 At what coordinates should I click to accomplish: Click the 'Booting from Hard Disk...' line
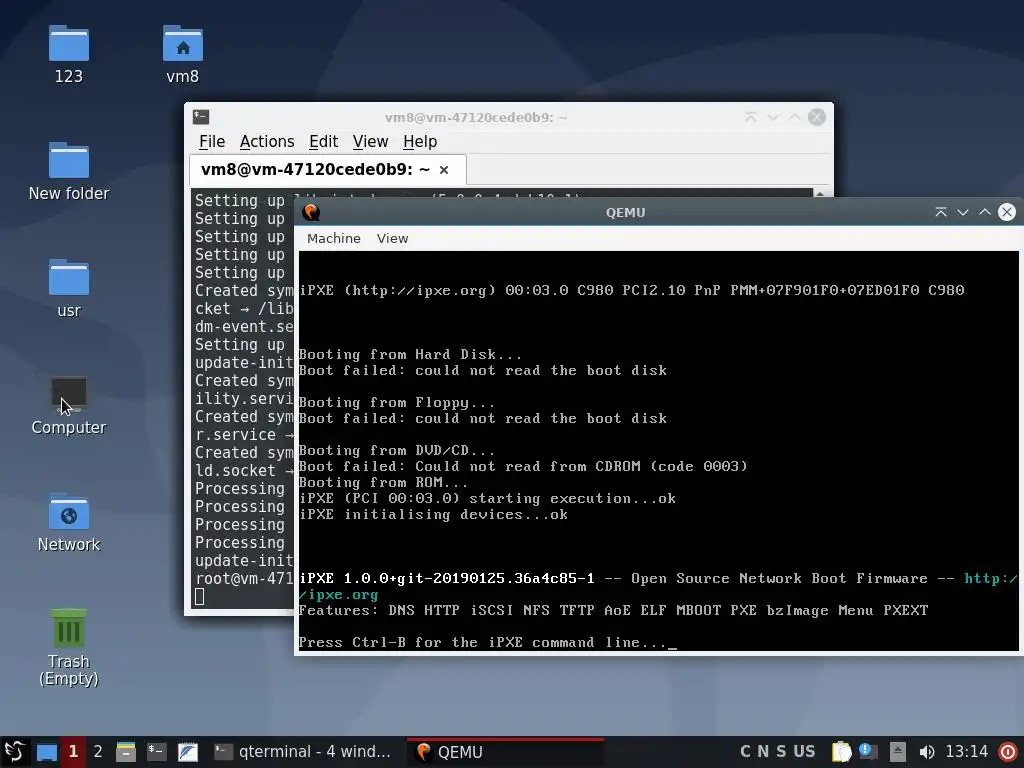tap(410, 355)
